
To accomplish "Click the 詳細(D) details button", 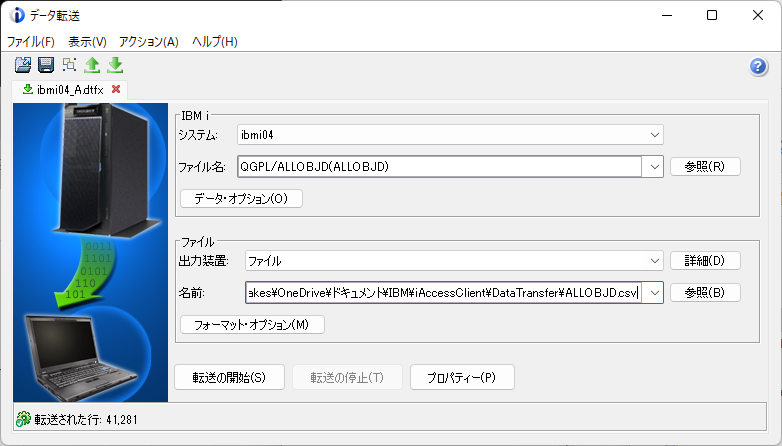I will (x=705, y=260).
